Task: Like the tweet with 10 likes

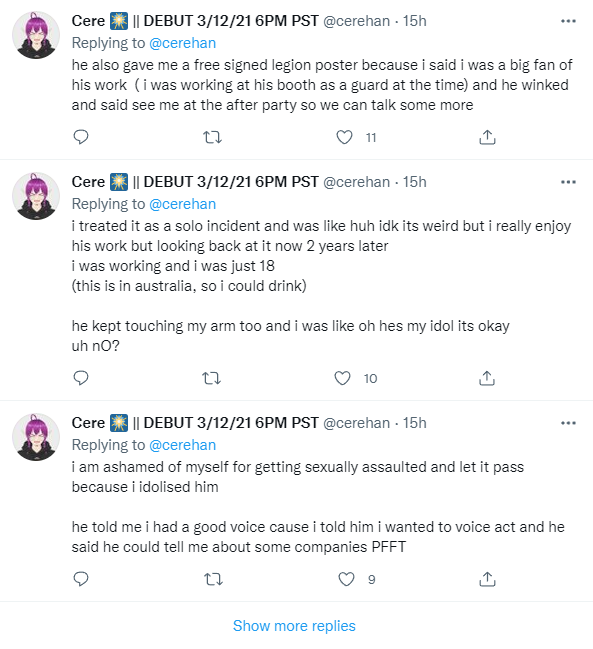Action: [342, 378]
